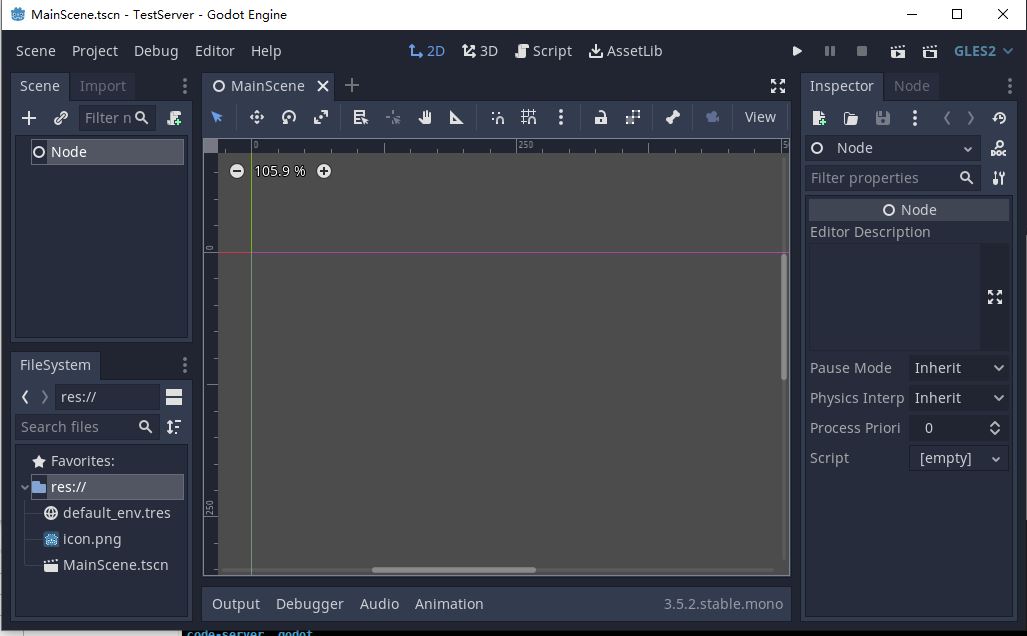Viewport: 1027px width, 636px height.
Task: Choose the list-select tool in the viewport toolbar
Action: coord(360,117)
